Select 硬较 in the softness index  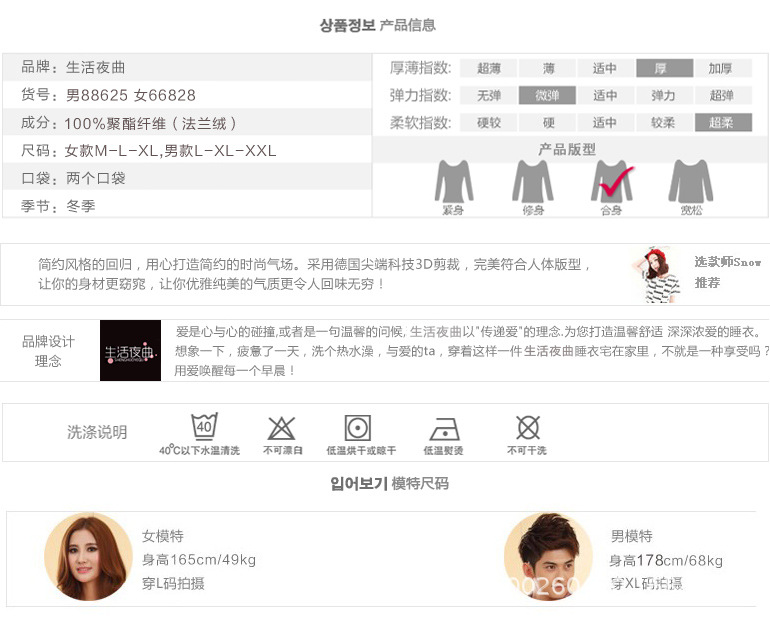488,122
